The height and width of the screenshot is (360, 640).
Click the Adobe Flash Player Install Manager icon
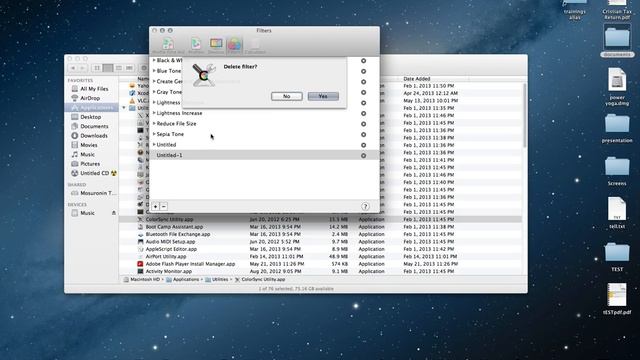[140, 264]
